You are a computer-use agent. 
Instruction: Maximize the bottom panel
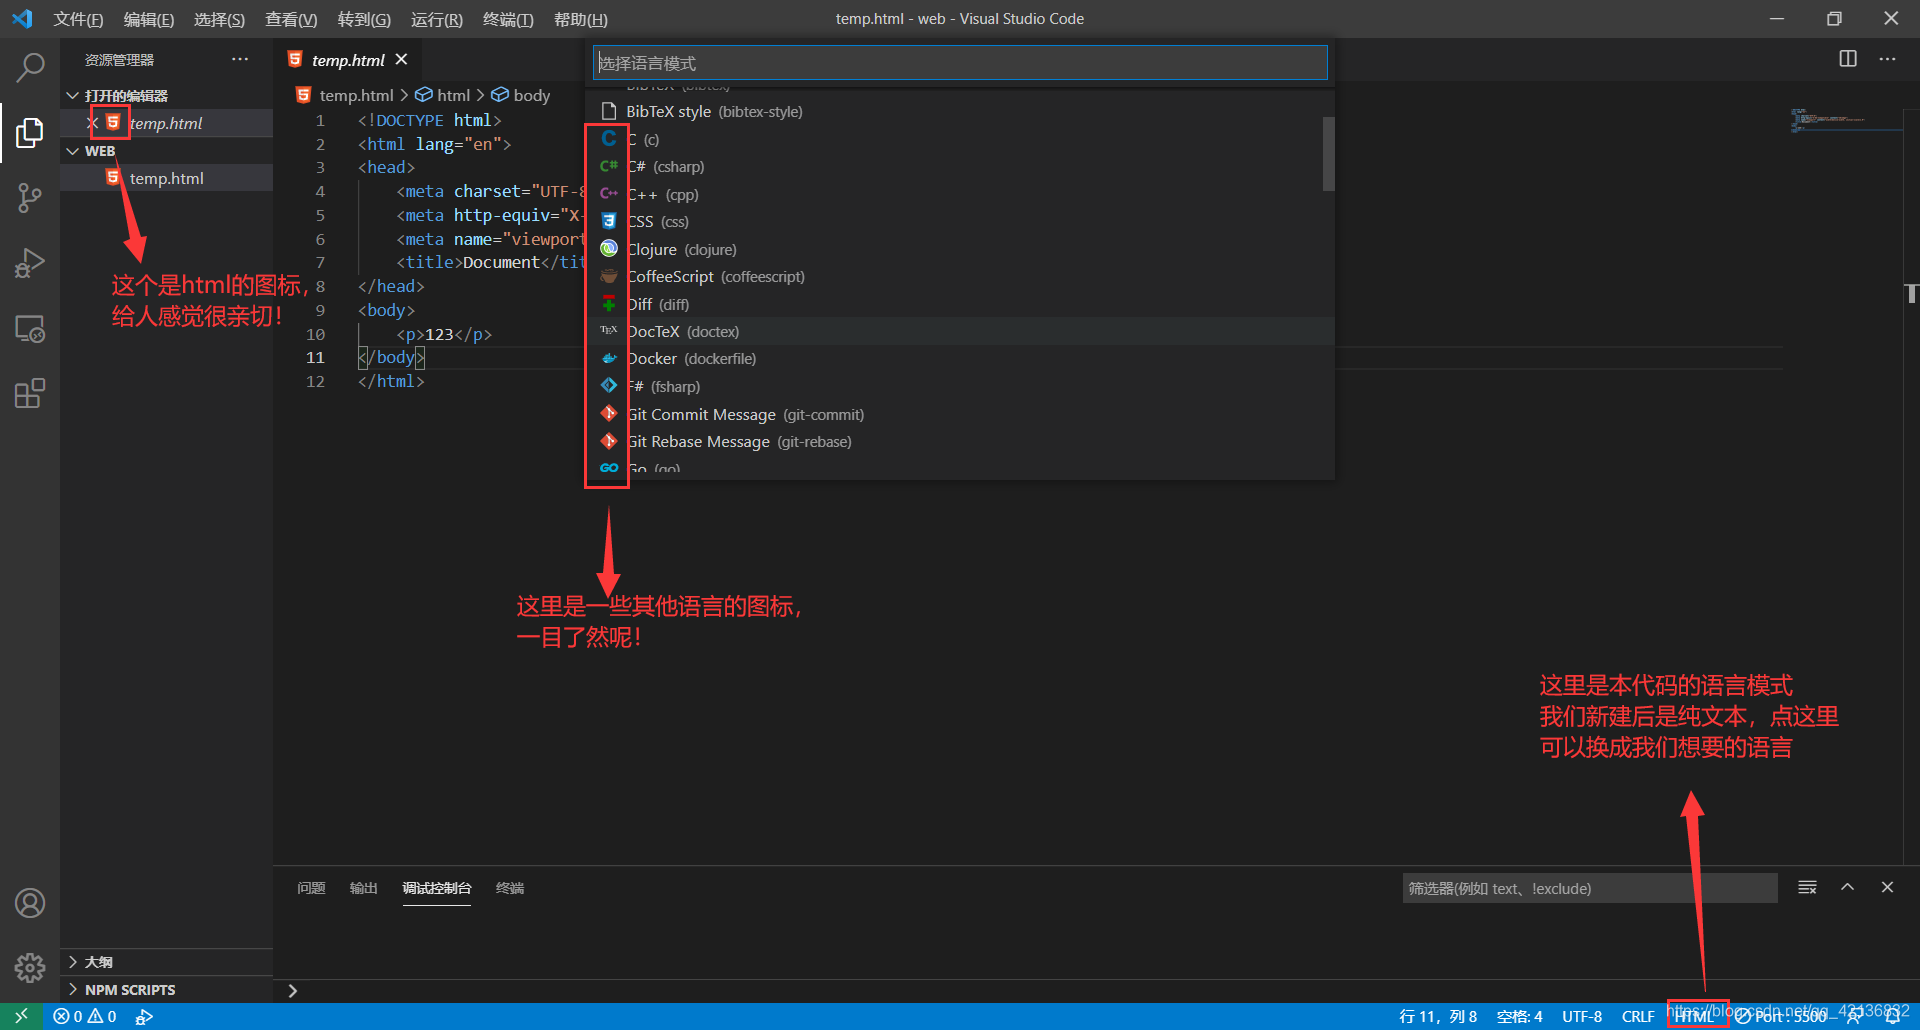coord(1847,887)
